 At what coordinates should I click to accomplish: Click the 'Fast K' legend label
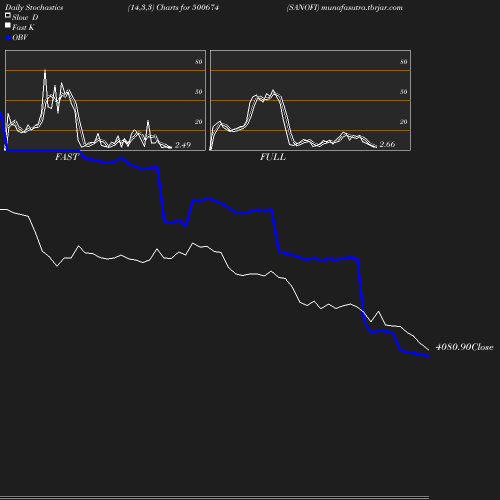click(23, 27)
